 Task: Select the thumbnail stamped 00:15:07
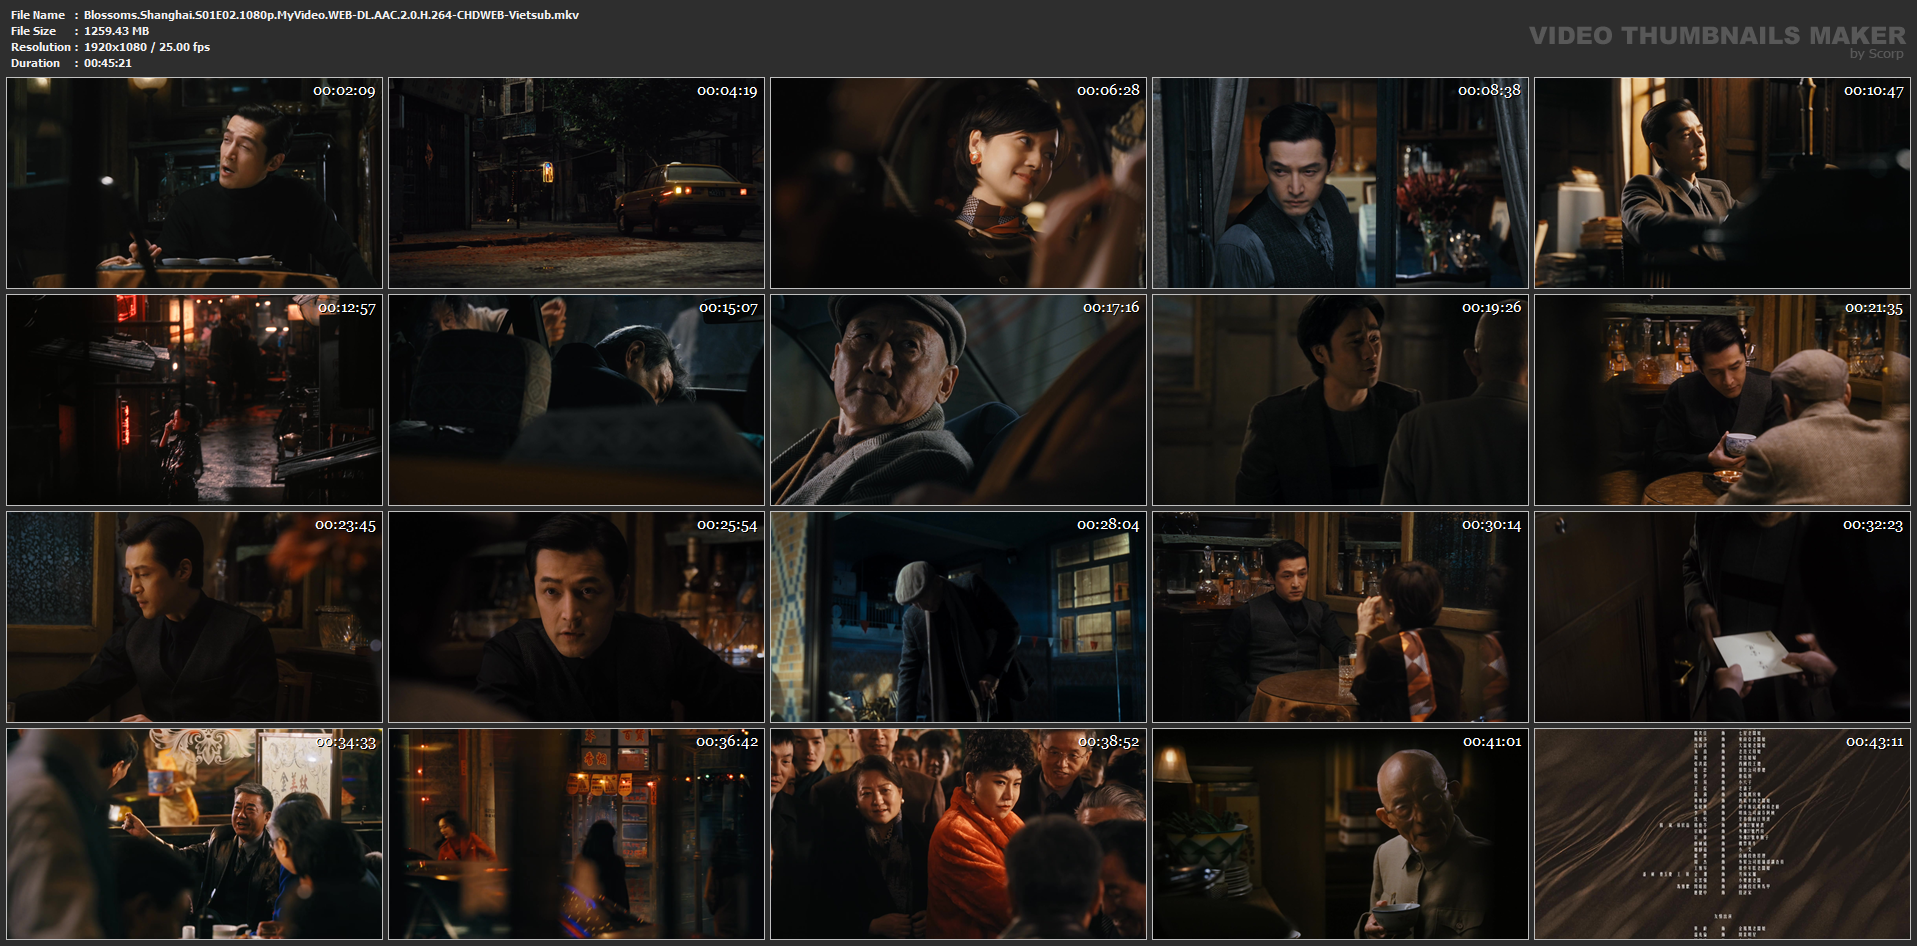point(576,400)
